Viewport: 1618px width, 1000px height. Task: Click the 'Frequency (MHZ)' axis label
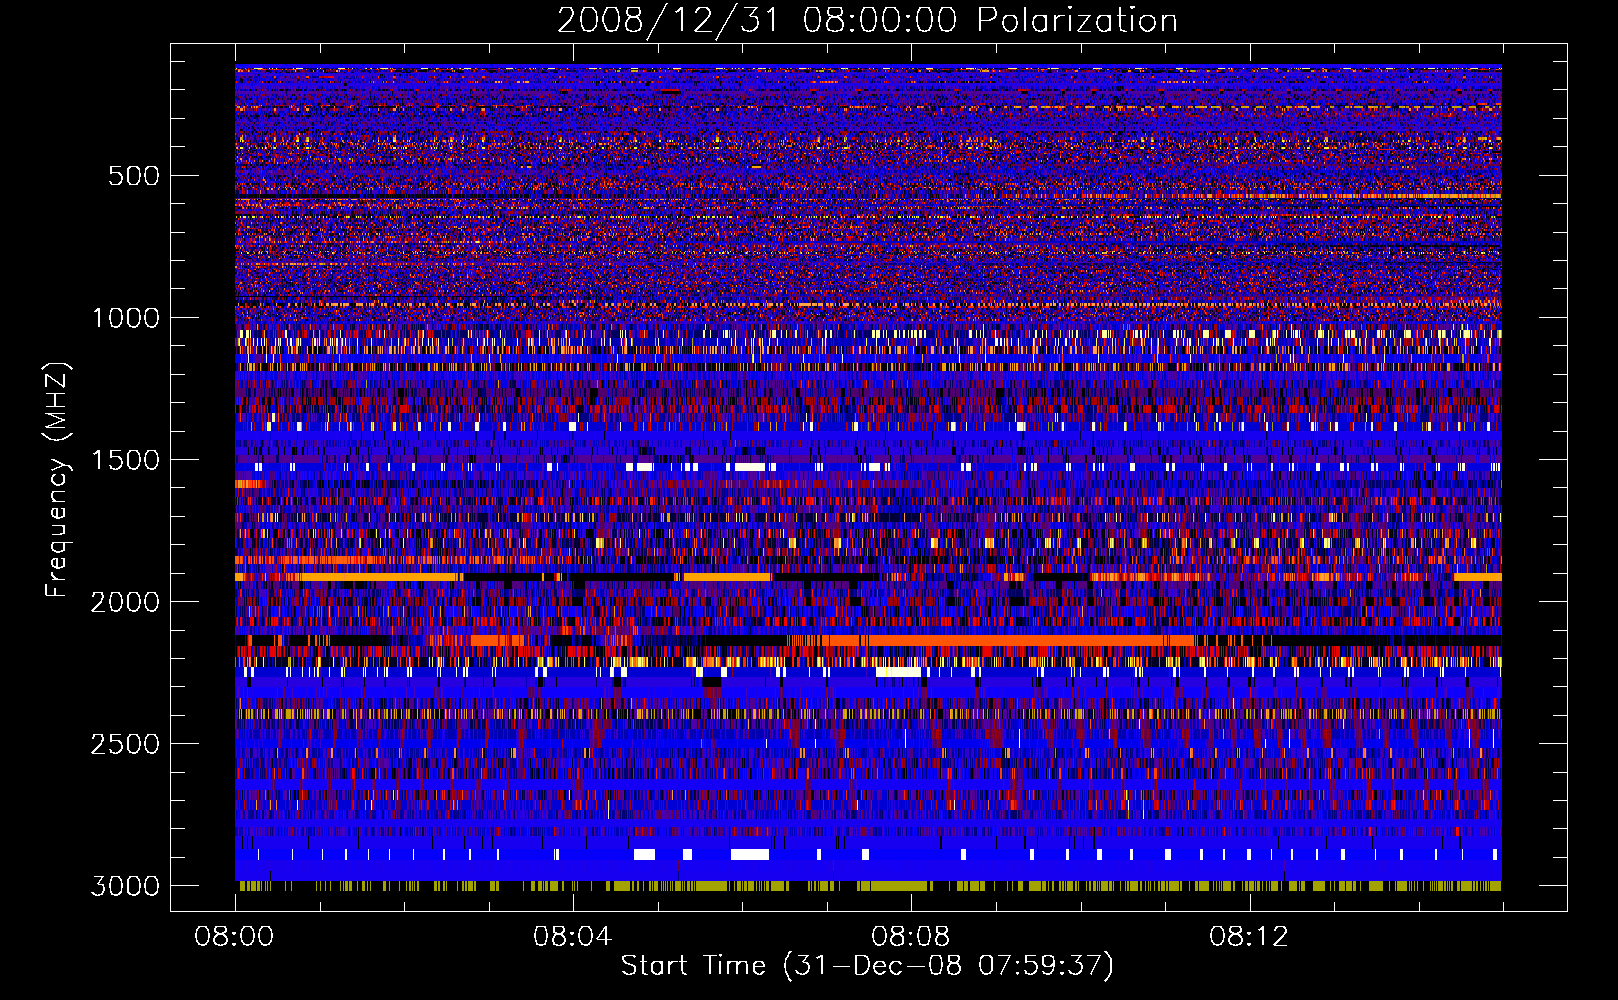pyautogui.click(x=57, y=480)
